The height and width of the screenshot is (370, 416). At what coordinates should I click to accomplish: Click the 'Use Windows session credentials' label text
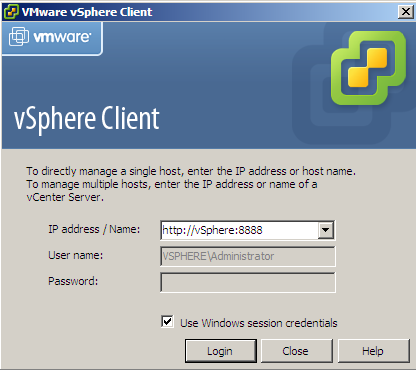[259, 323]
